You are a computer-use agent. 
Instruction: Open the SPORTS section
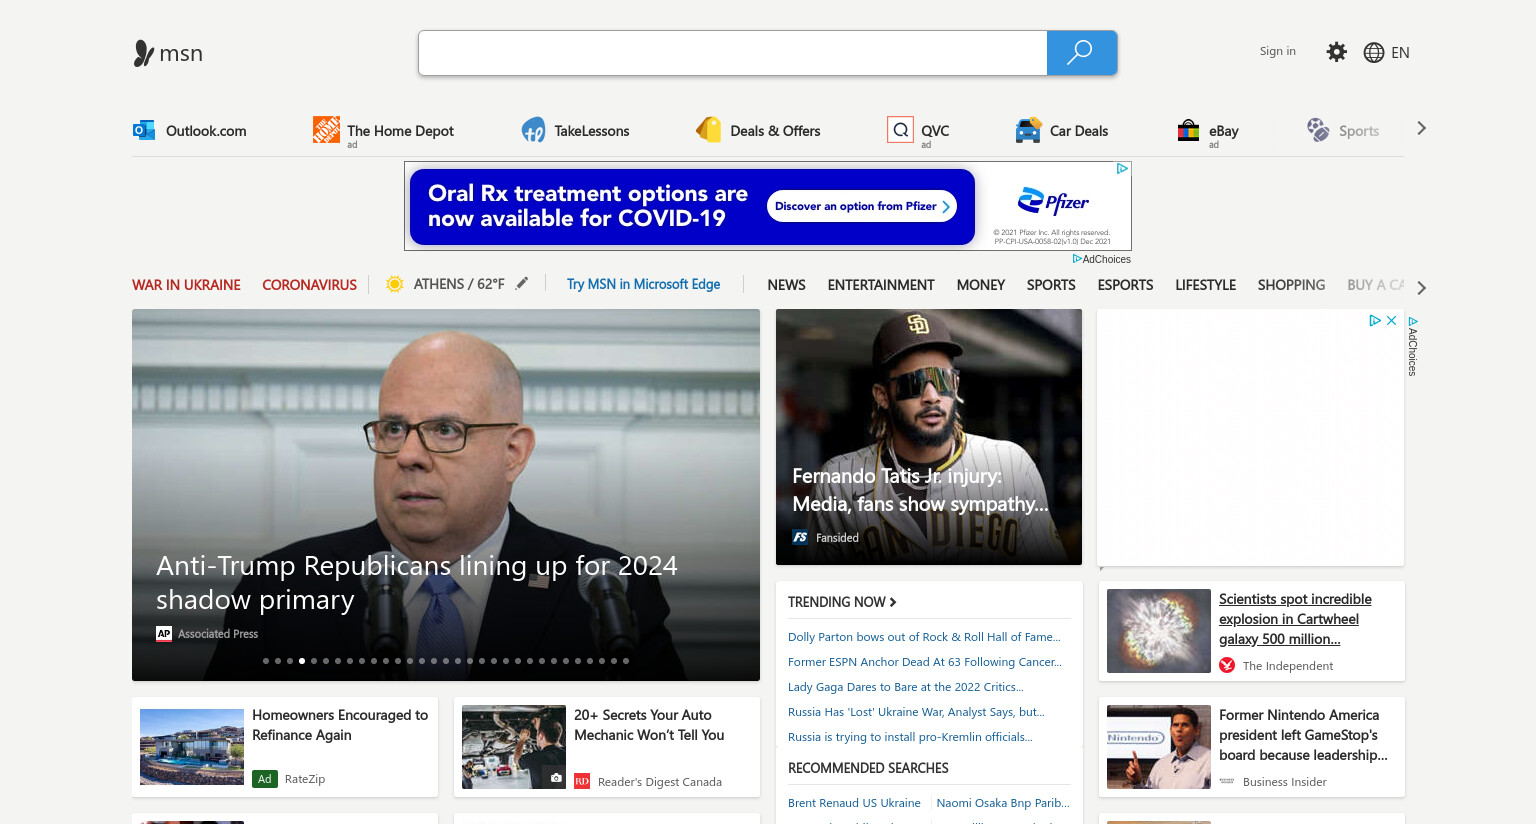pos(1051,285)
